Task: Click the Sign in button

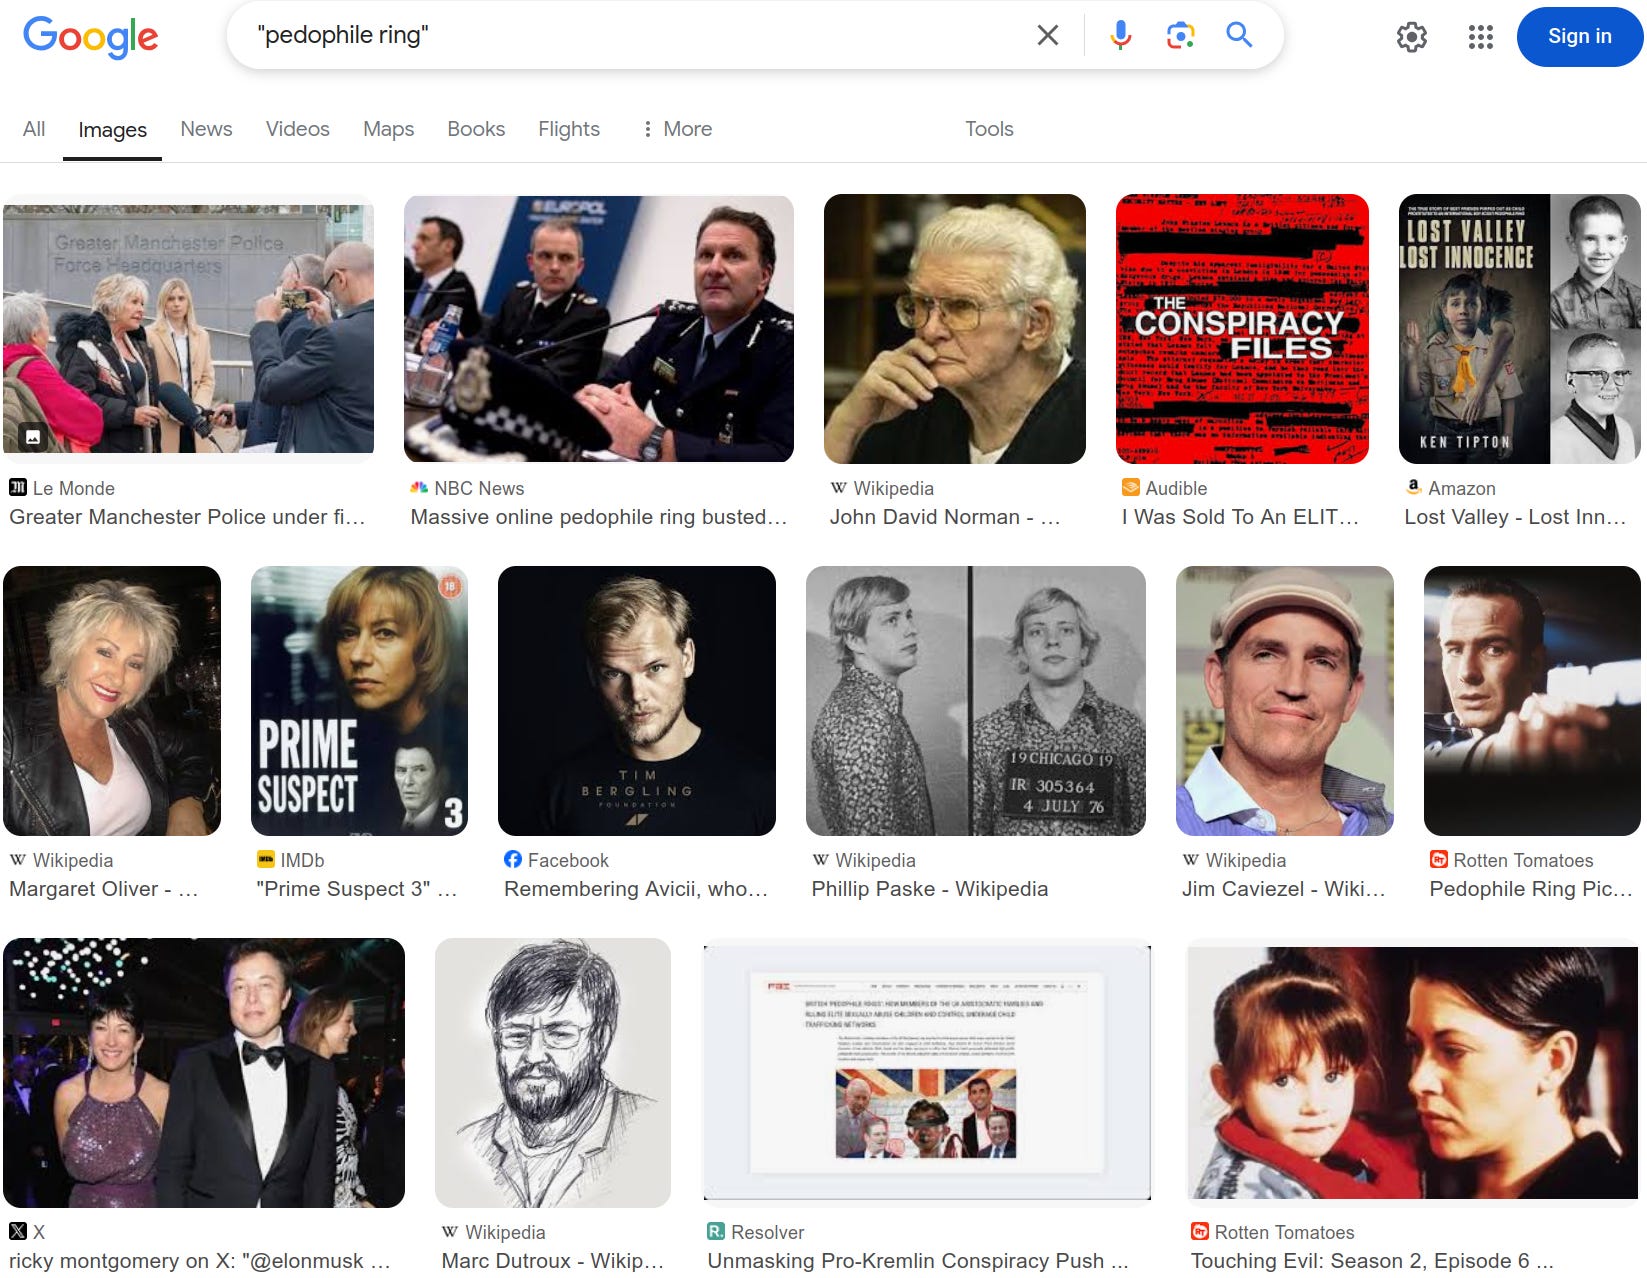Action: point(1579,37)
